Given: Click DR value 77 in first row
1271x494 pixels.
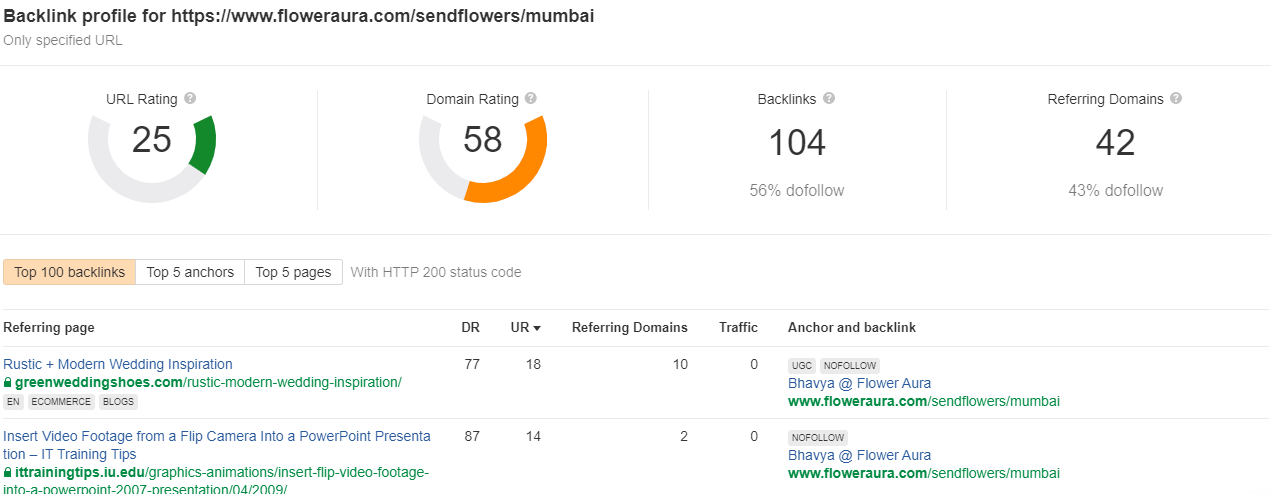Looking at the screenshot, I should coord(472,364).
